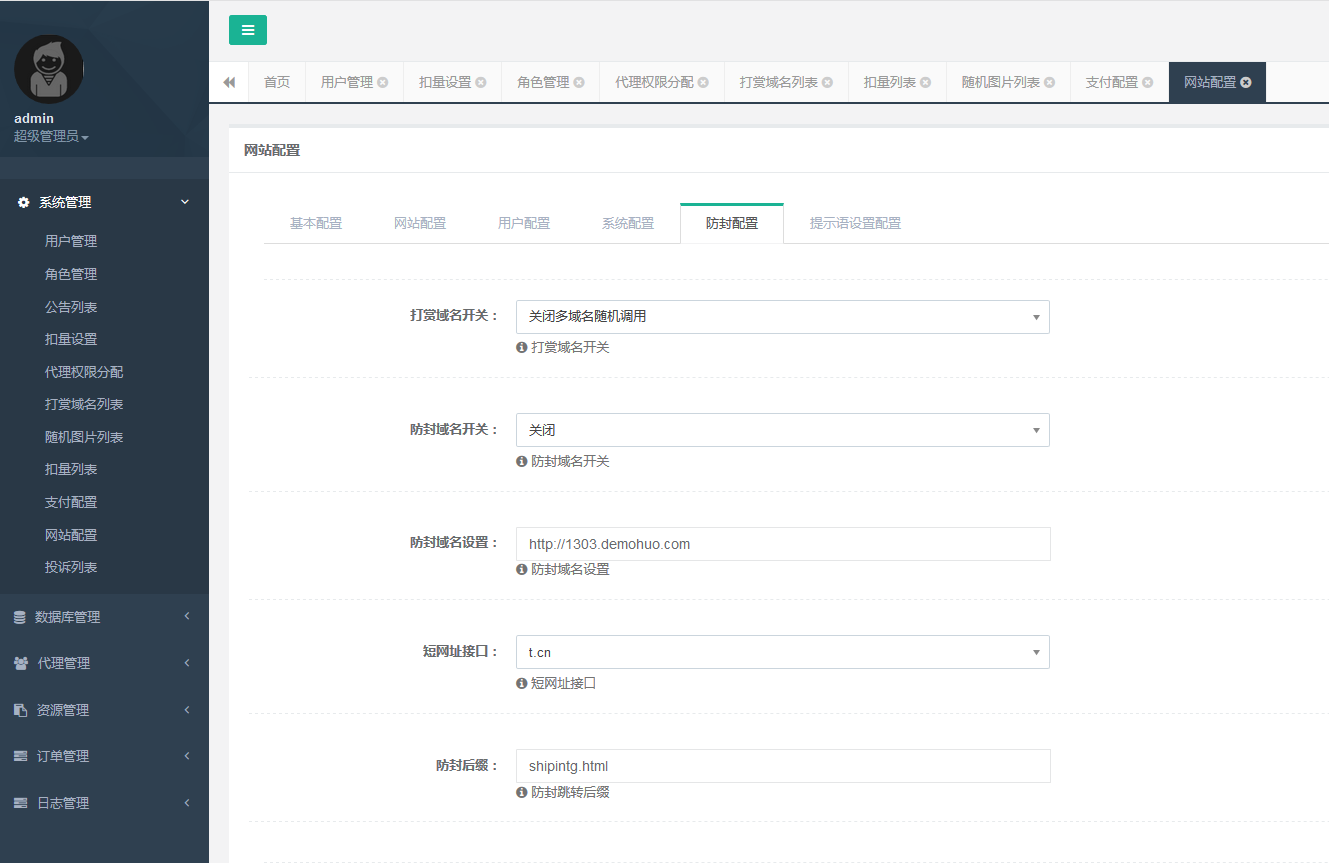
Task: Expand 订单管理 sidebar menu
Action: [104, 756]
